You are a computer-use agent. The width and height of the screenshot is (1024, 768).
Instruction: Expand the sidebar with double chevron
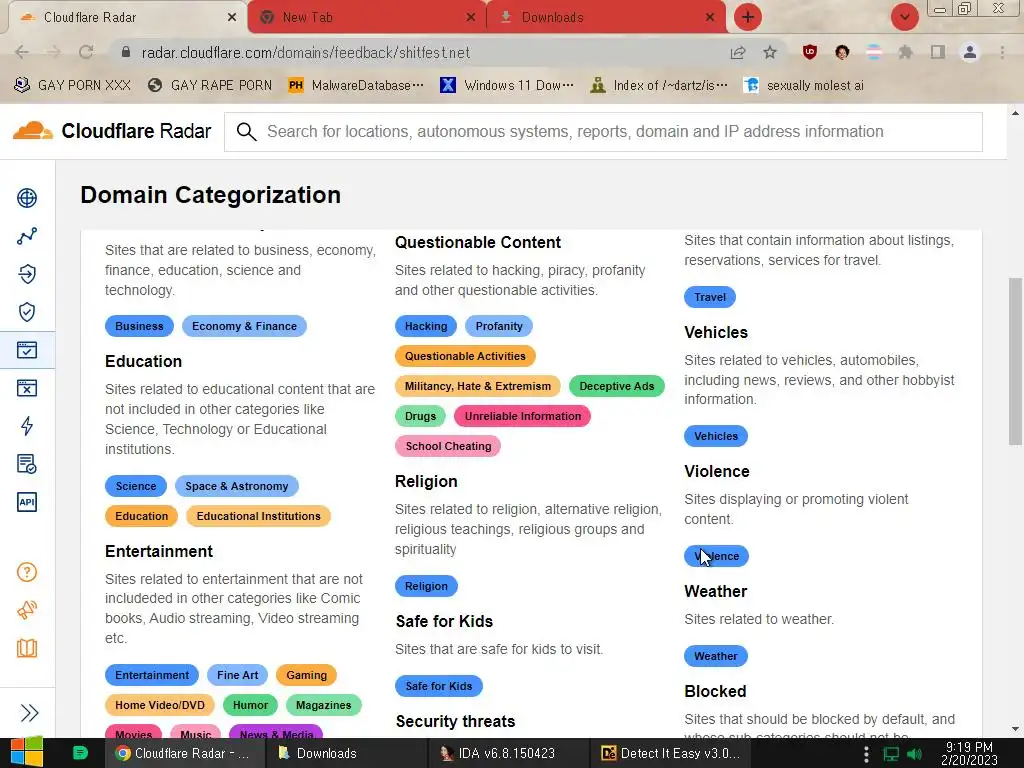[x=29, y=712]
